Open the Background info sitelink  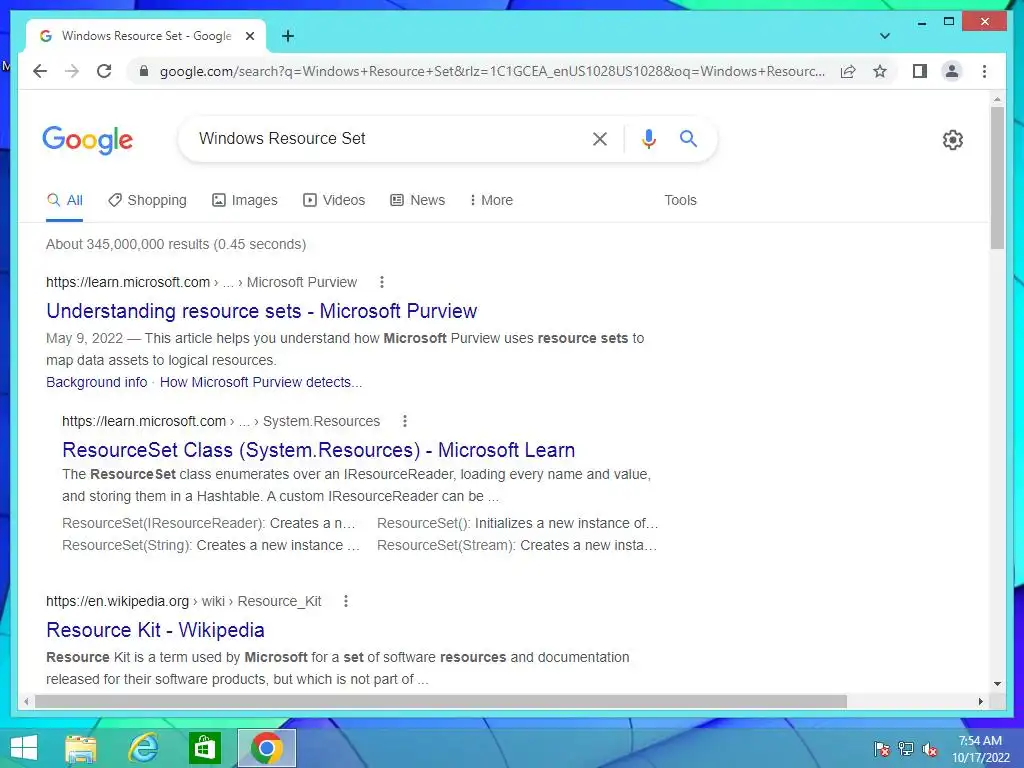[97, 382]
